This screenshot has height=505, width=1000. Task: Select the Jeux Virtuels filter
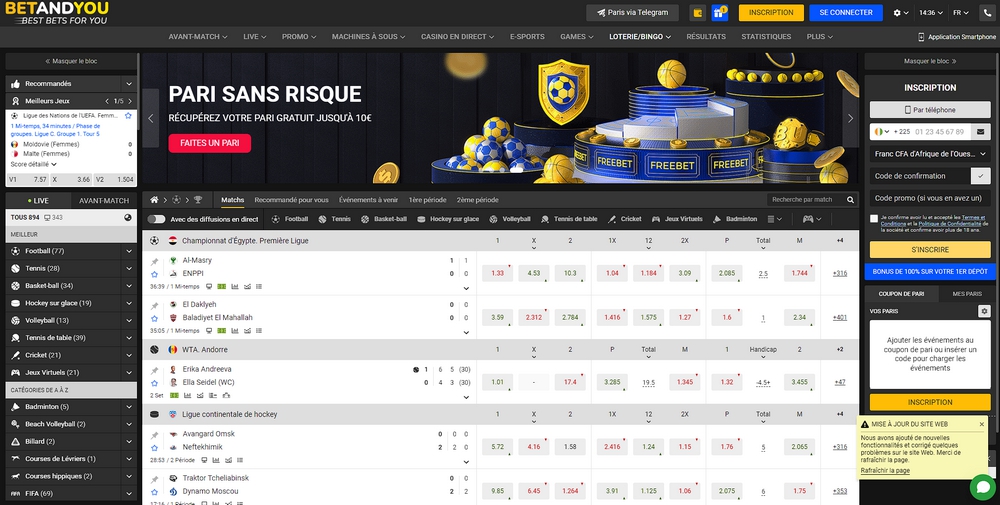[x=677, y=219]
